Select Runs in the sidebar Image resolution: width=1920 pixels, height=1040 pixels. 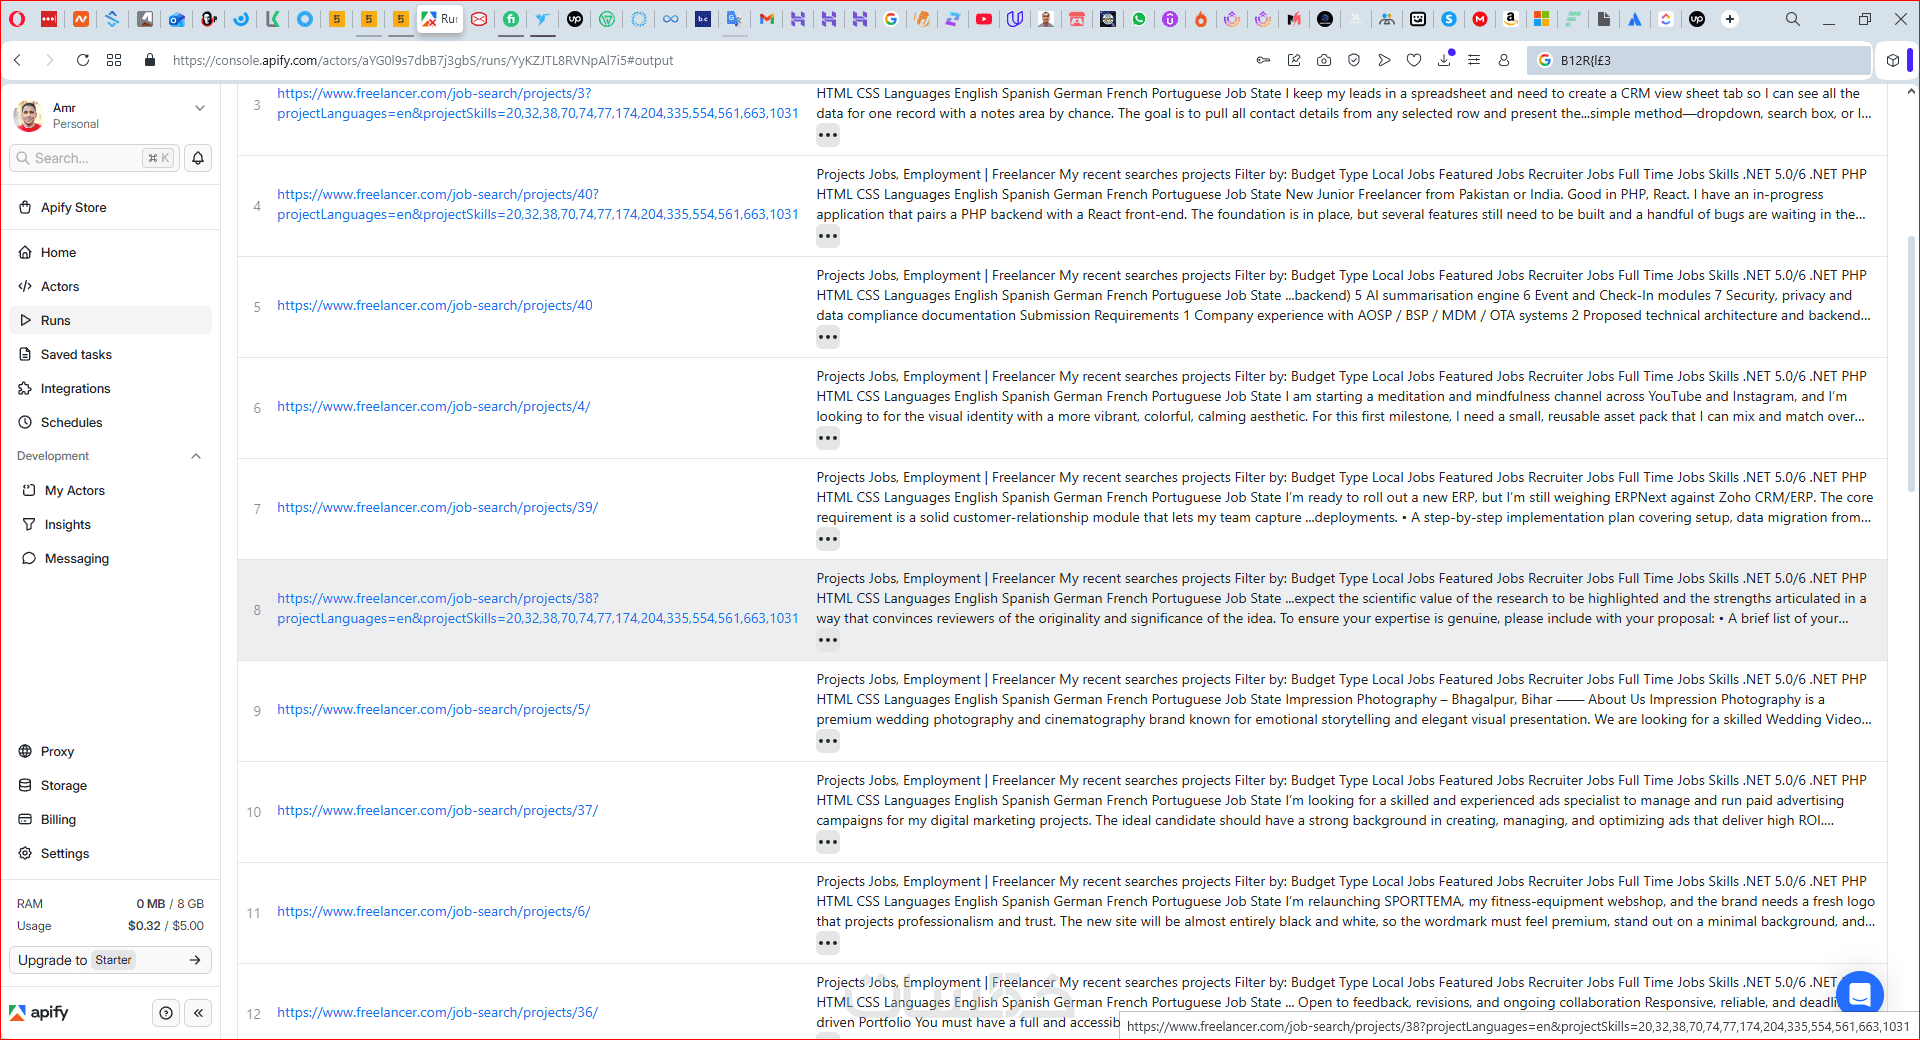[x=110, y=320]
